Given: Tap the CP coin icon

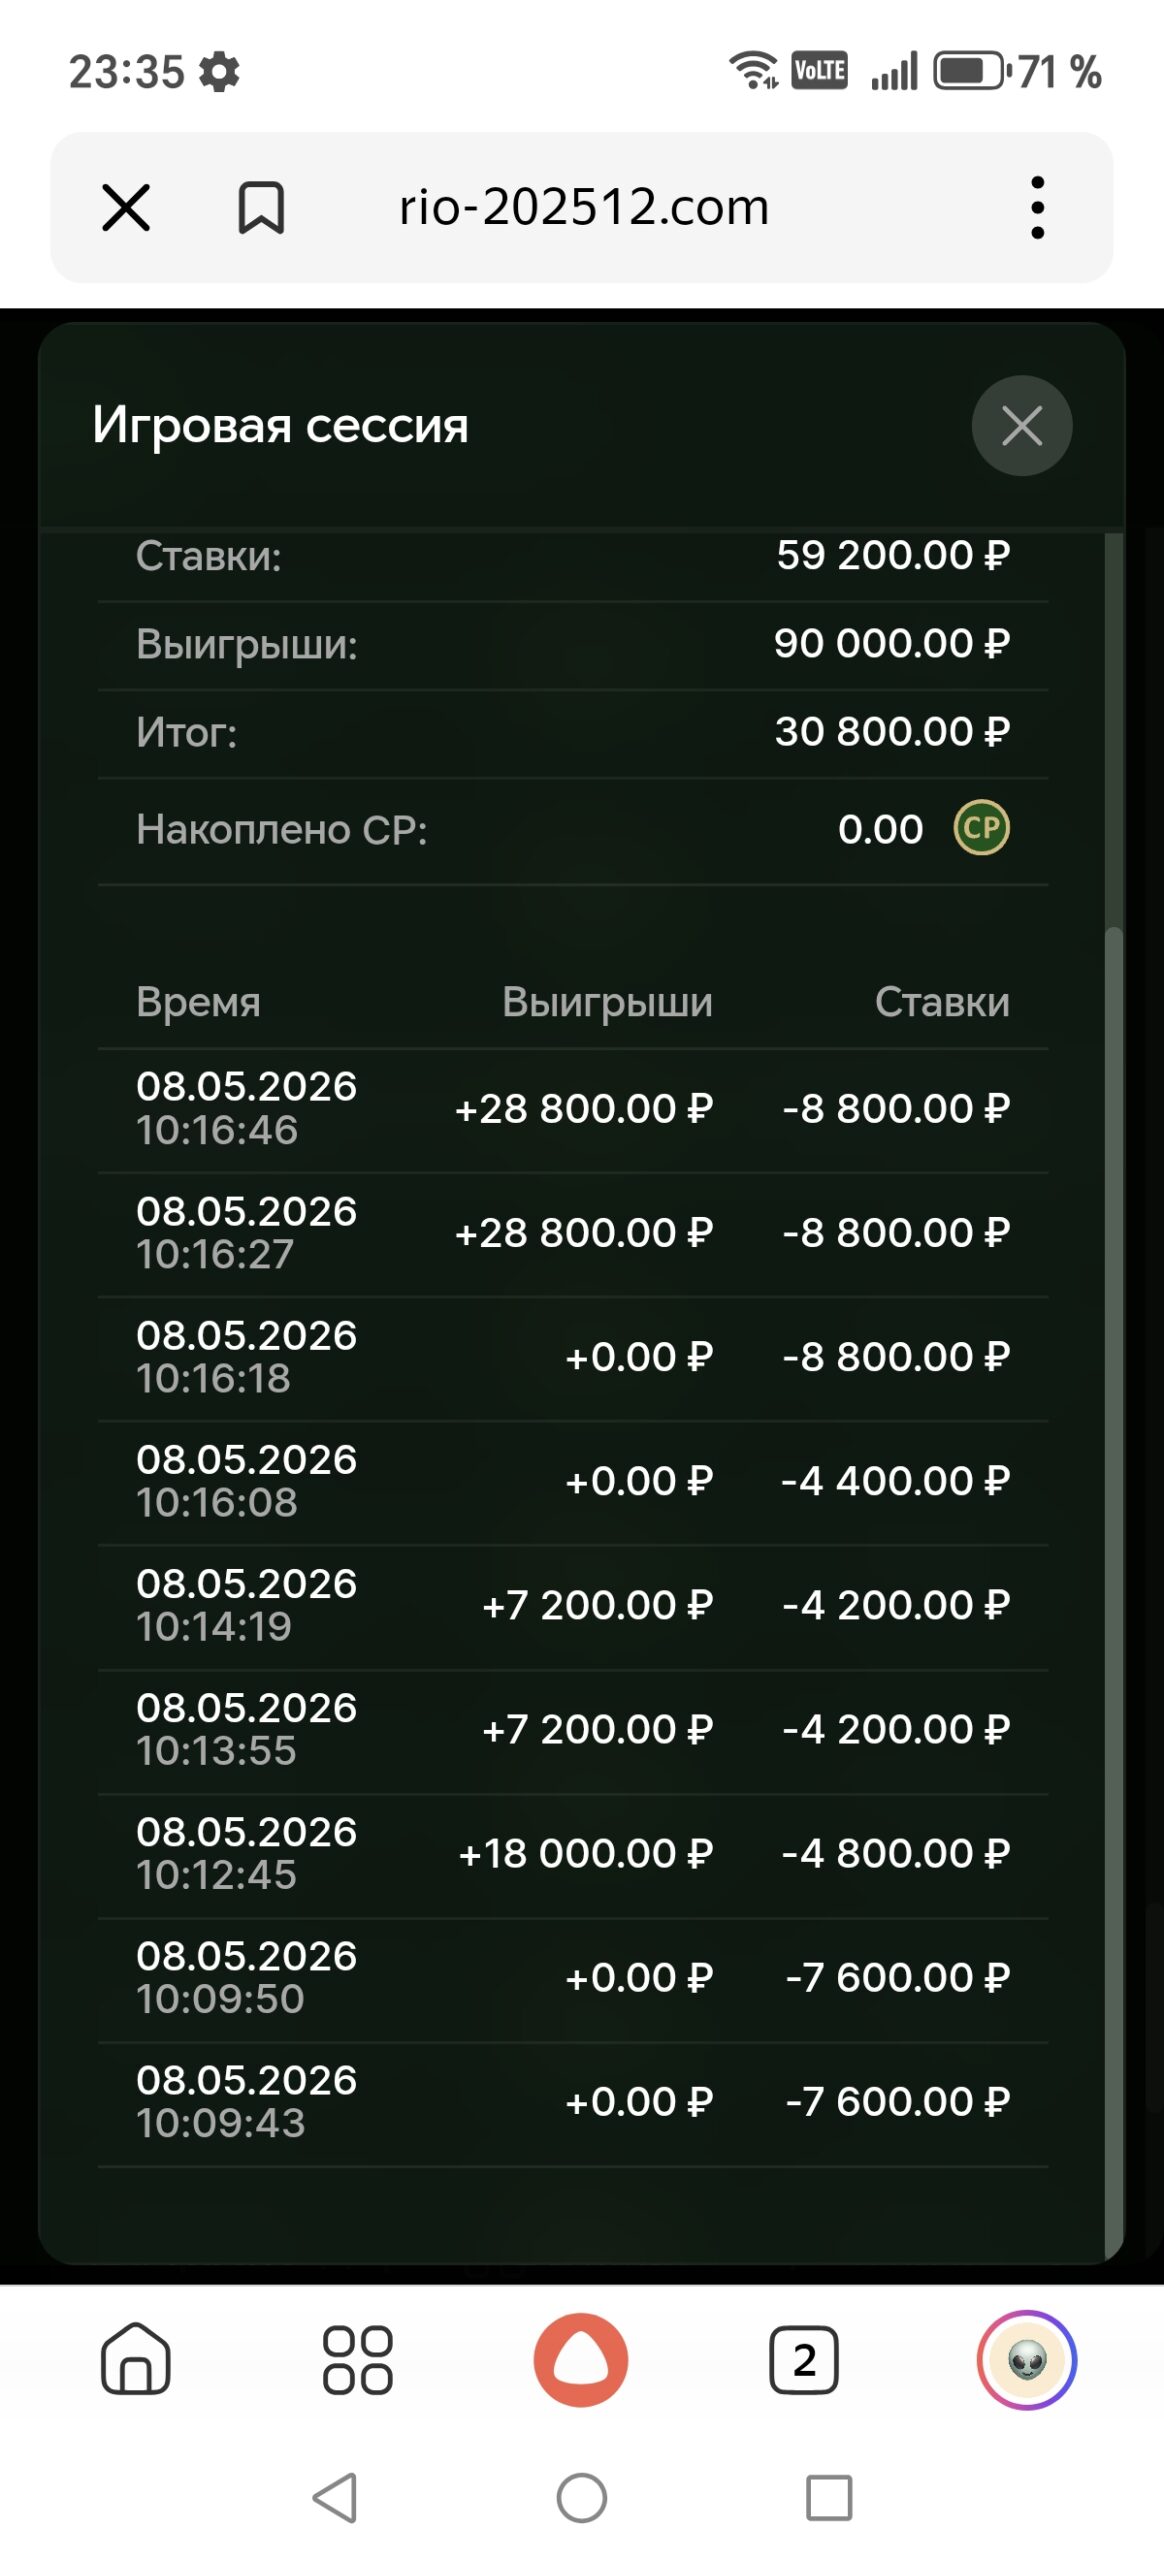Looking at the screenshot, I should [x=981, y=828].
